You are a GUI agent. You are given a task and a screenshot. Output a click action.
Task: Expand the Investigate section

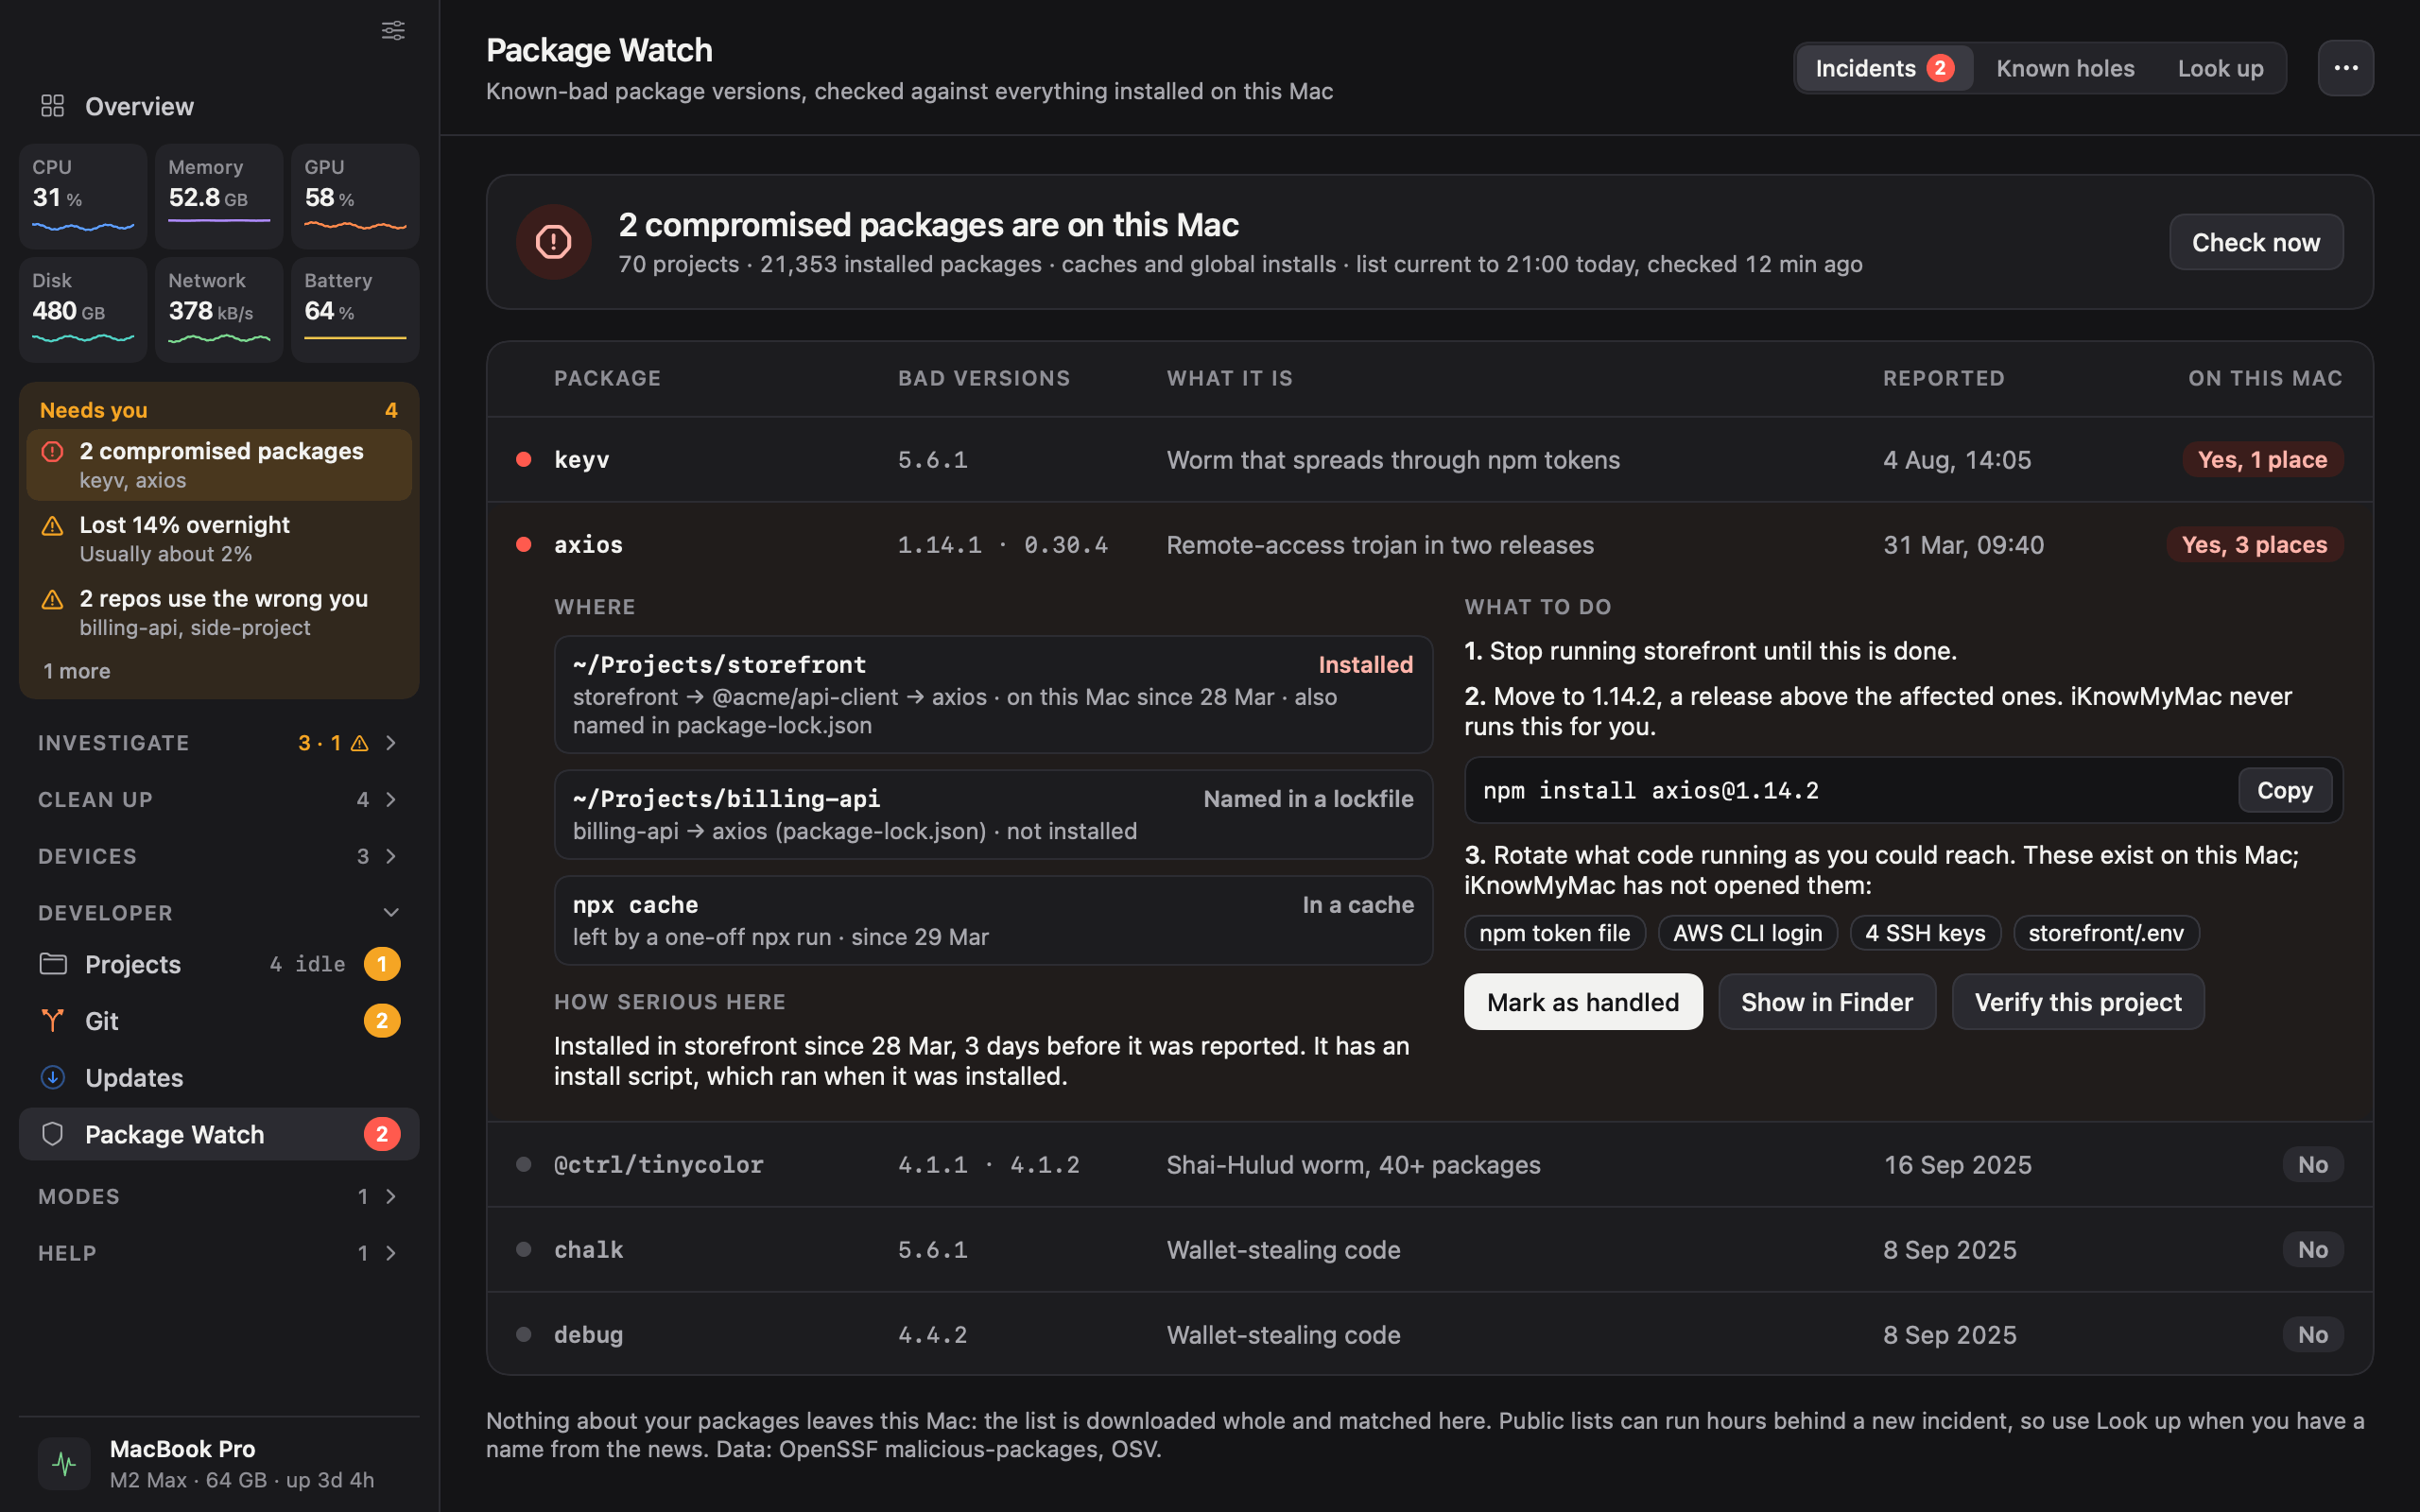click(219, 743)
